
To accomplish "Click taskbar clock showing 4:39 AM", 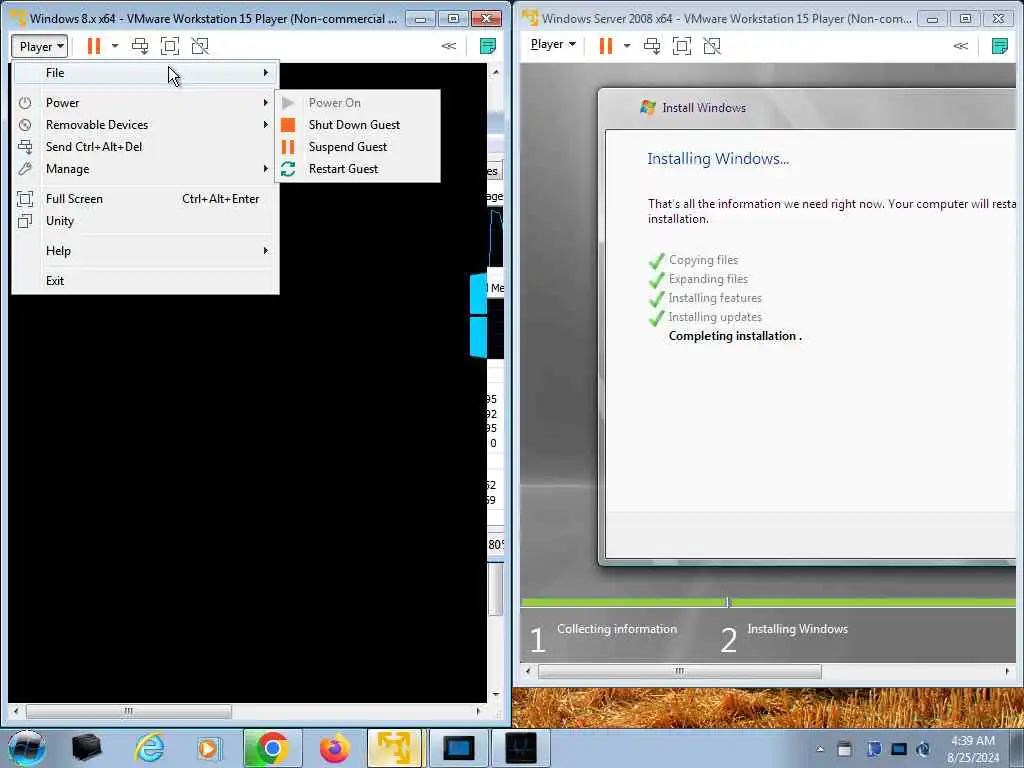I will tap(973, 749).
